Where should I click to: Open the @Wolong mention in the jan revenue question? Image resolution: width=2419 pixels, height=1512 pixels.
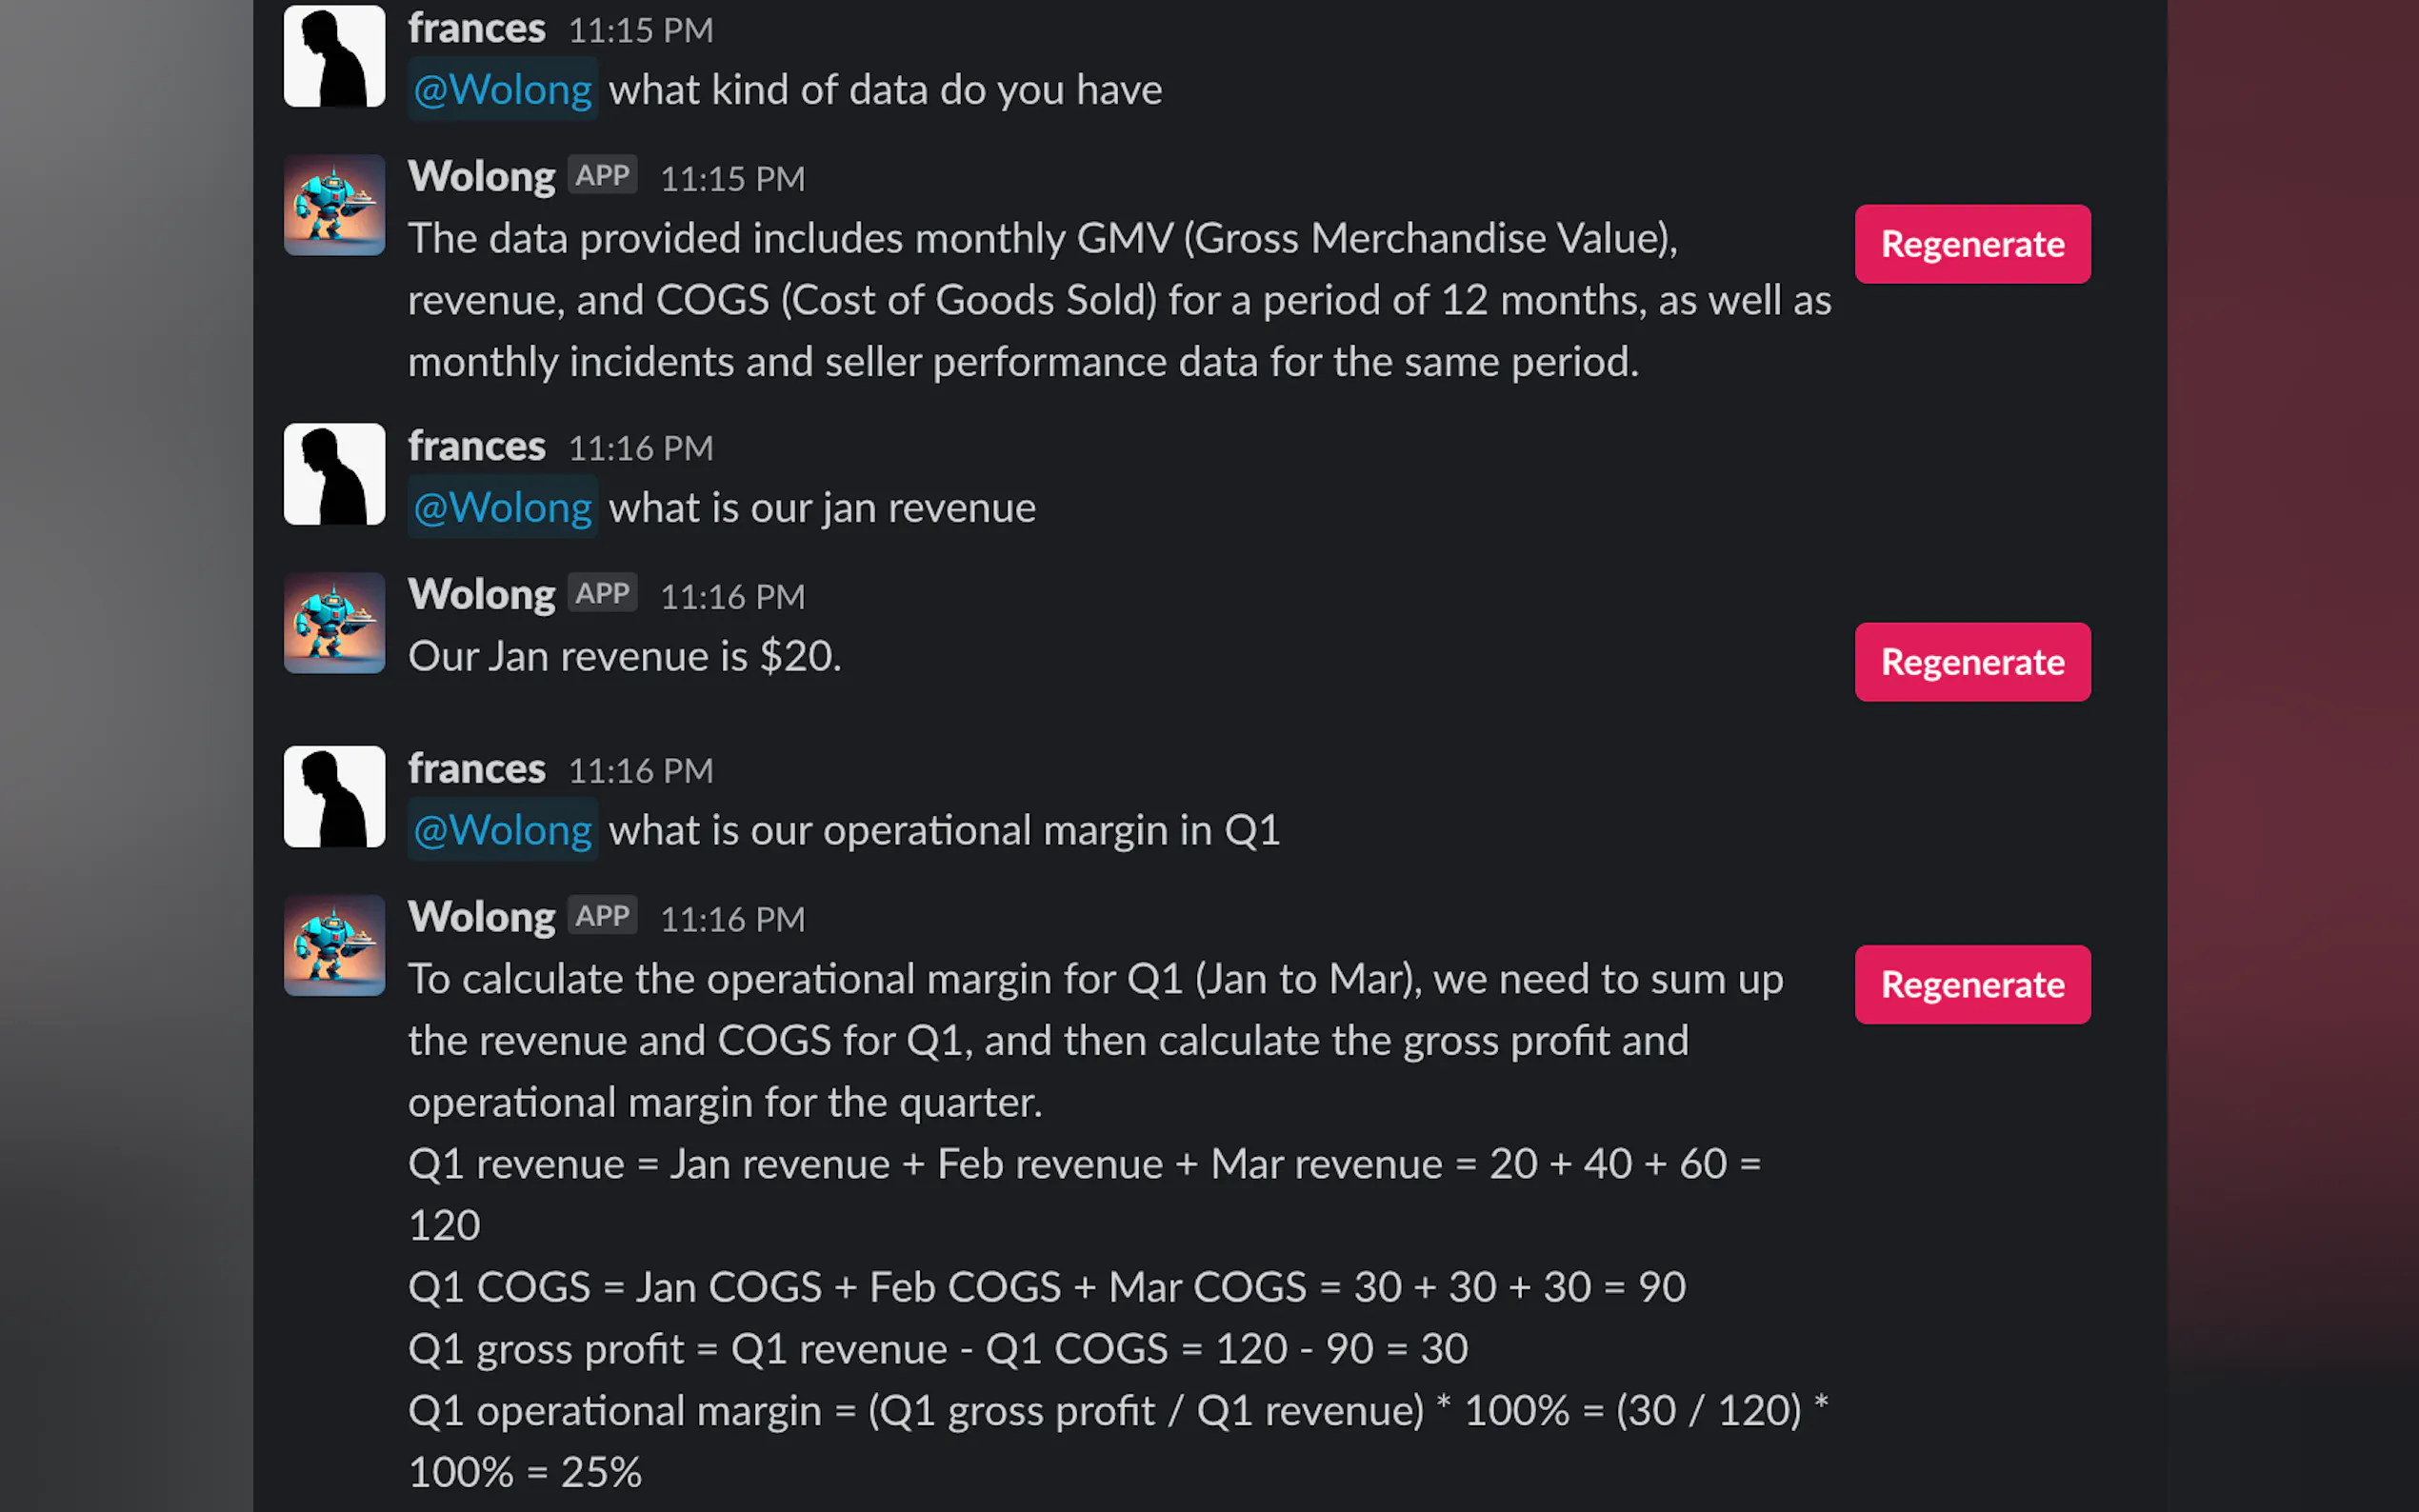(502, 508)
